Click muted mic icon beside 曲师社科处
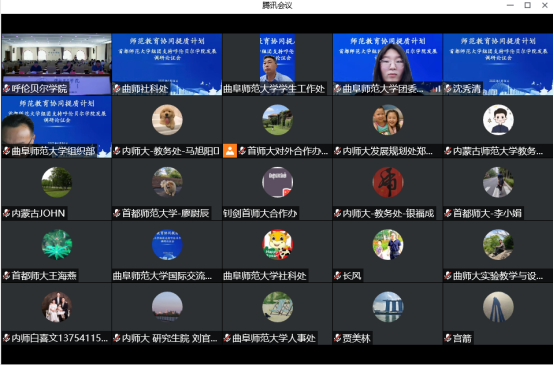 tap(117, 89)
